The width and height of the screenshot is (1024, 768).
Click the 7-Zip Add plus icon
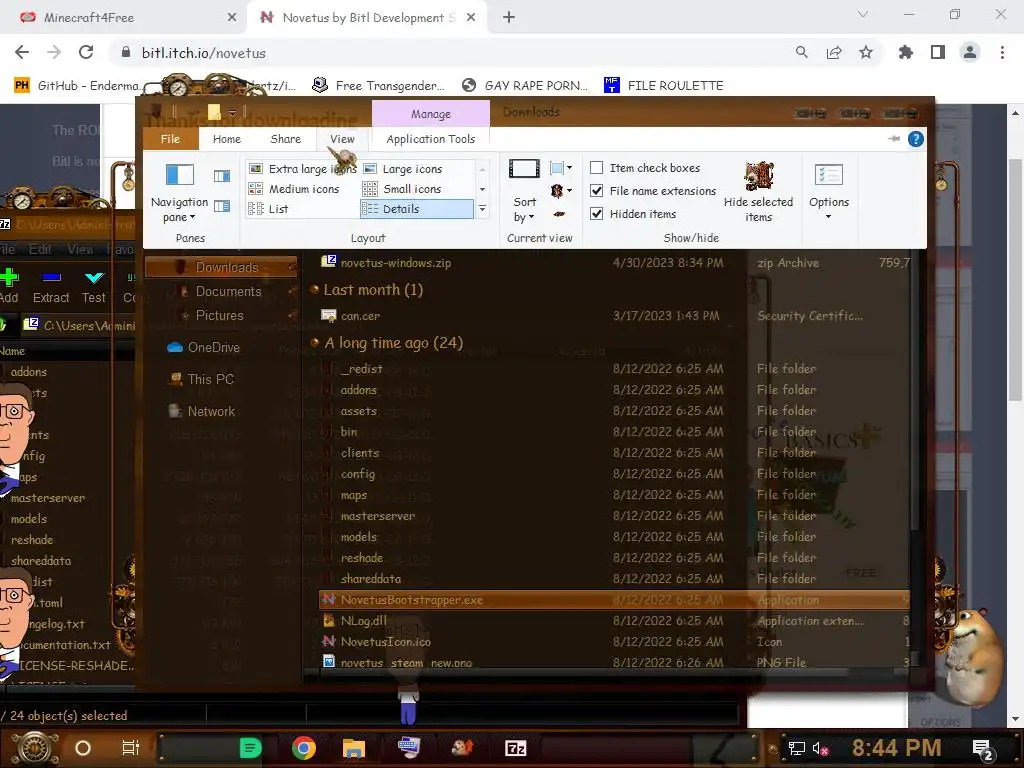pyautogui.click(x=8, y=278)
